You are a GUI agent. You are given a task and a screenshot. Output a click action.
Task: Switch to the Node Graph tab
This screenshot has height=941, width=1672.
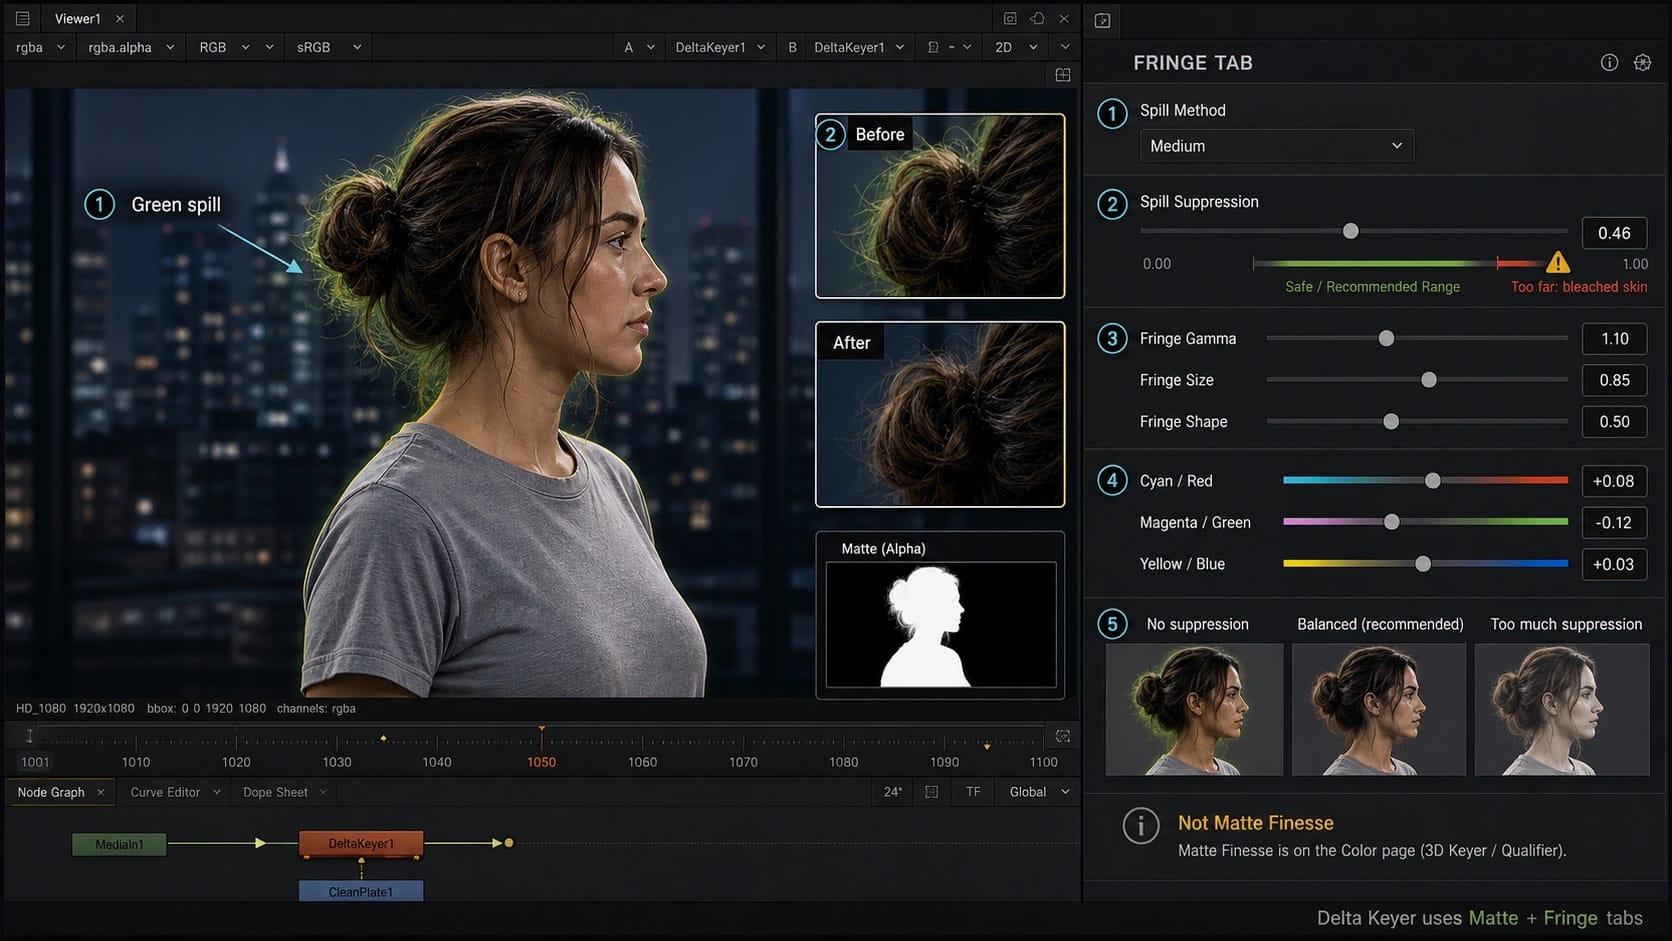51,792
